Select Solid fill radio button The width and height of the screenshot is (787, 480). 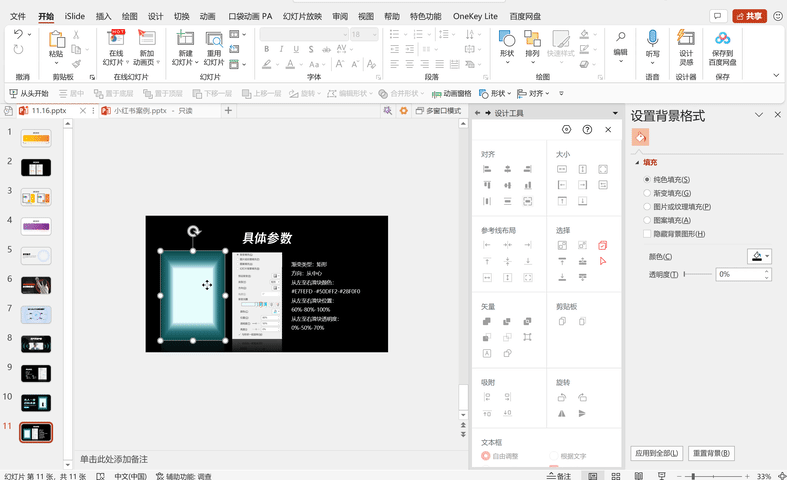pyautogui.click(x=647, y=179)
